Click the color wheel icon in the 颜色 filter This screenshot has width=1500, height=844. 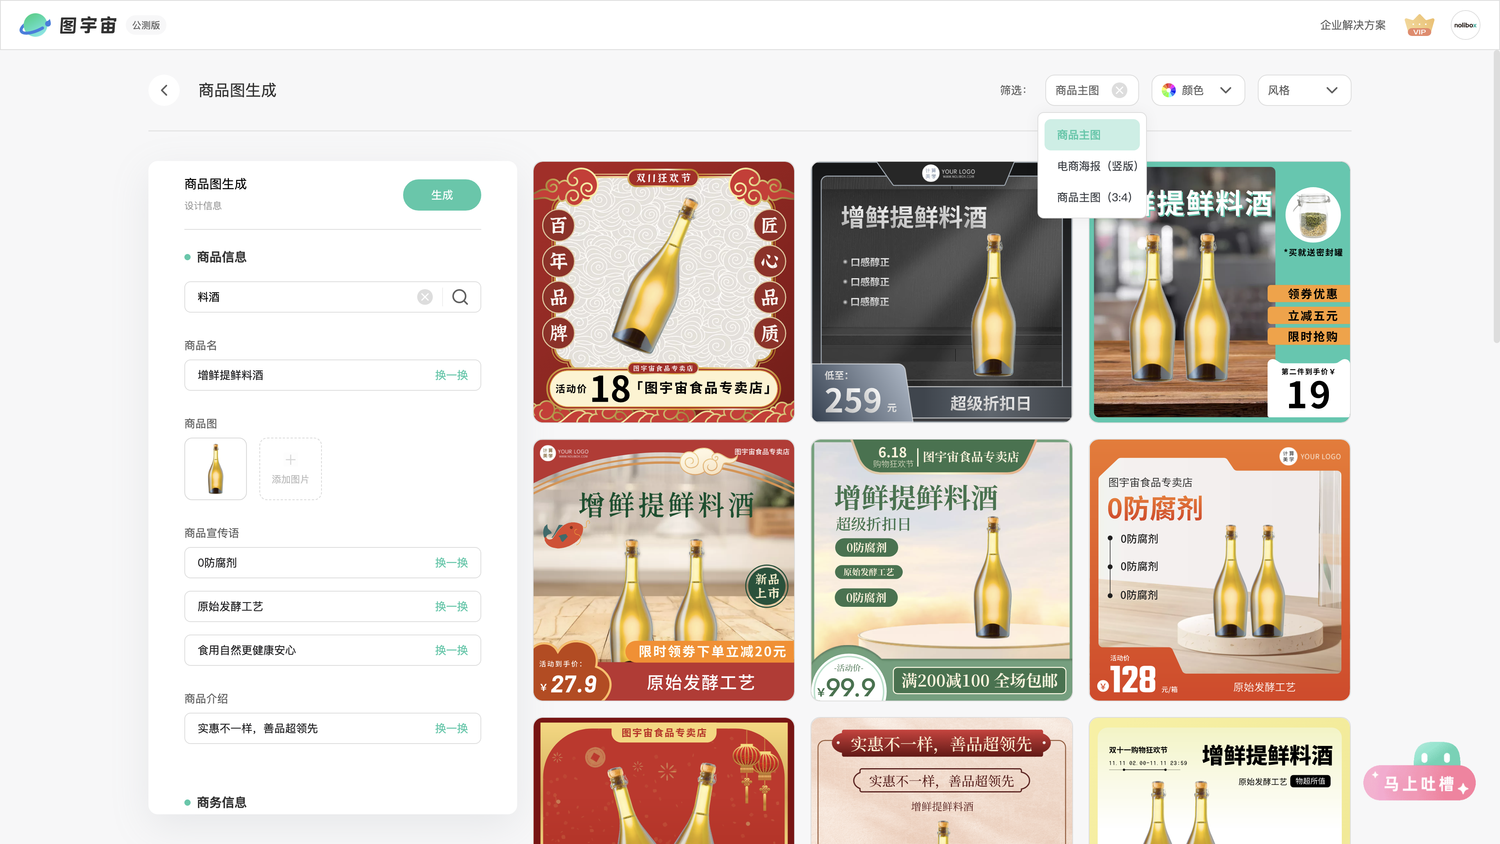[x=1168, y=90]
